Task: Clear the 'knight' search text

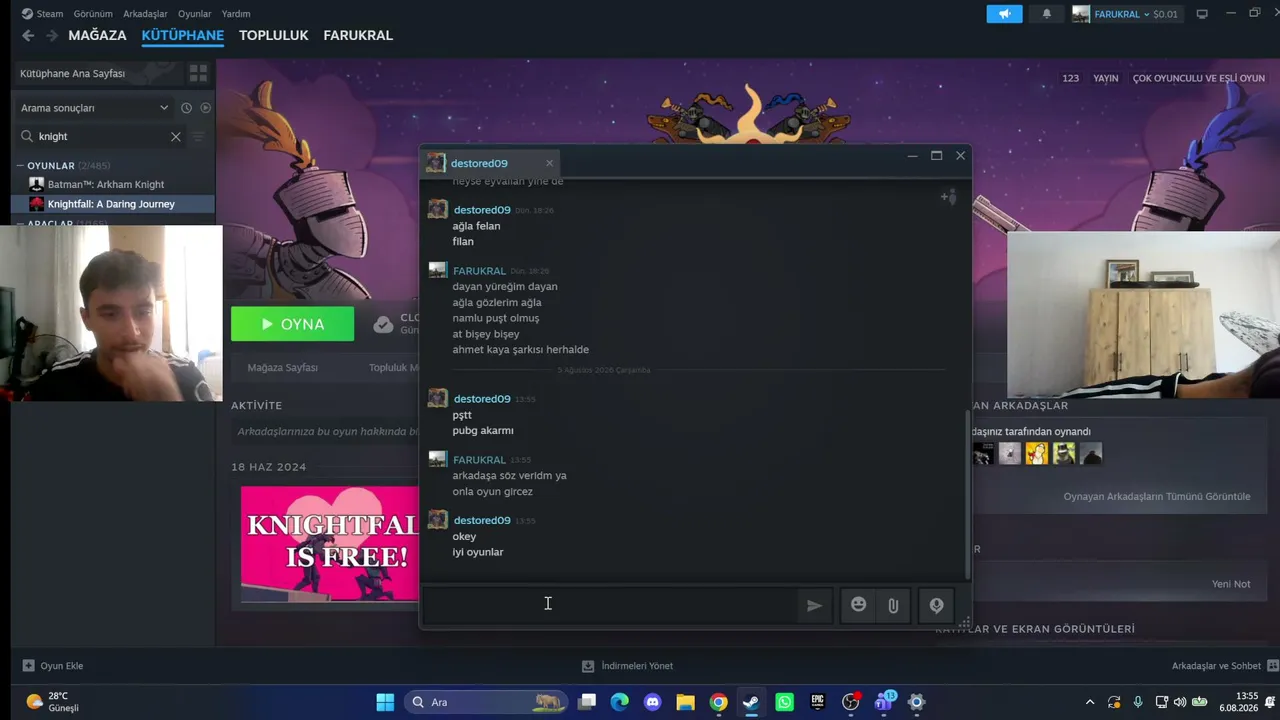Action: point(176,136)
